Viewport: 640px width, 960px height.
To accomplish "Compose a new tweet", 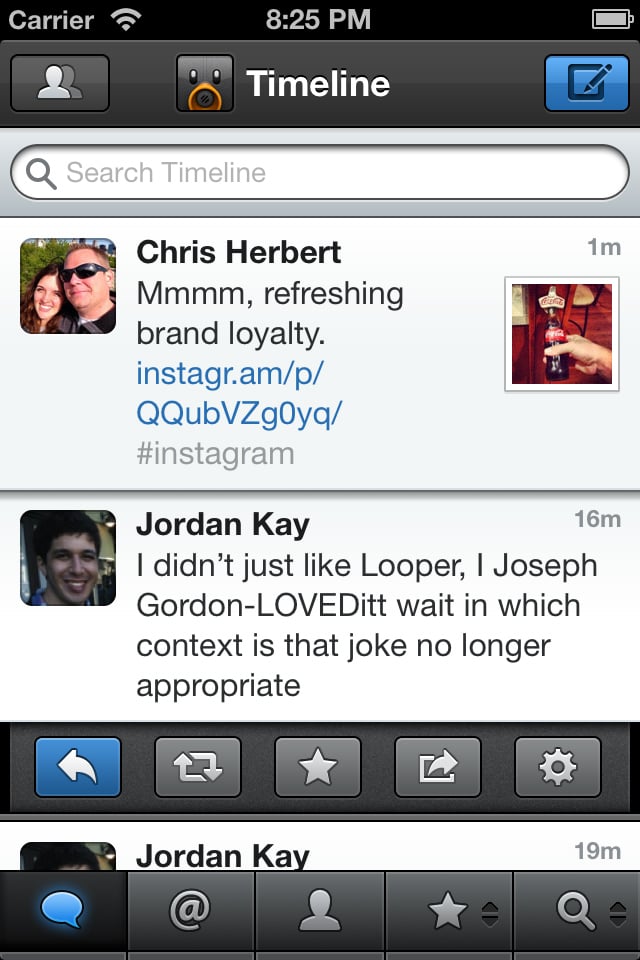I will 587,83.
